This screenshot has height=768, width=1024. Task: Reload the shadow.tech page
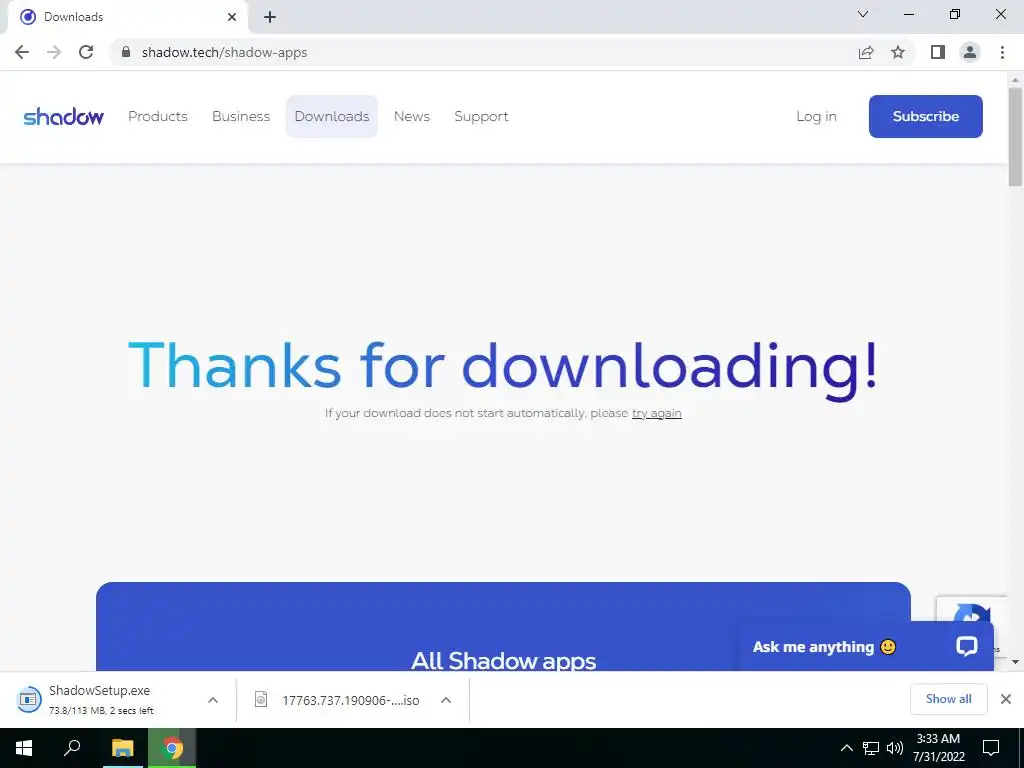(x=86, y=52)
